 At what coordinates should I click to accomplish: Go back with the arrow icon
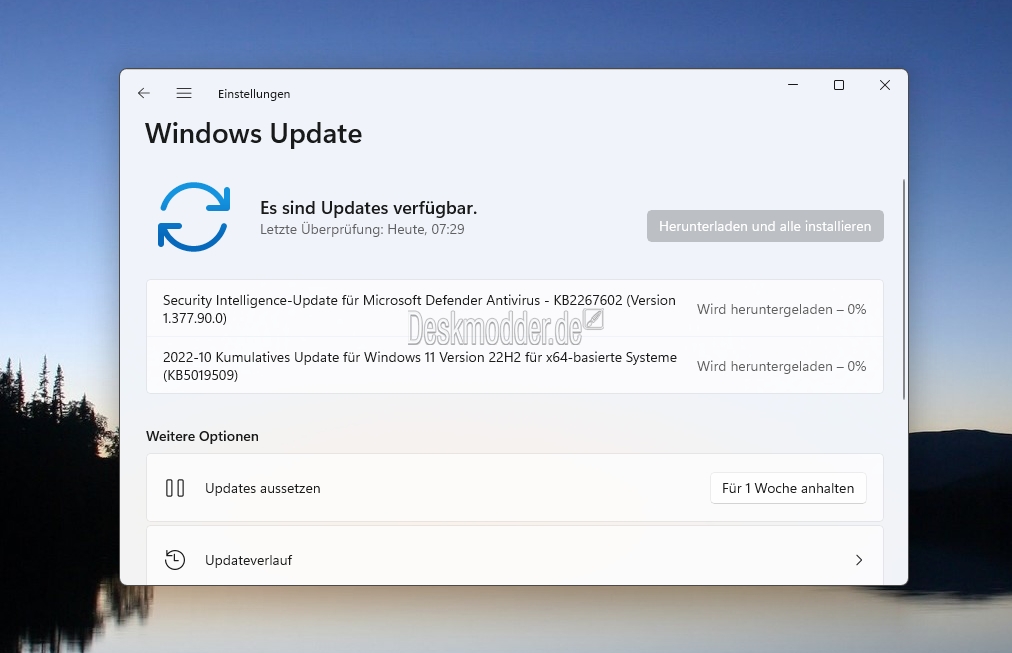tap(144, 94)
